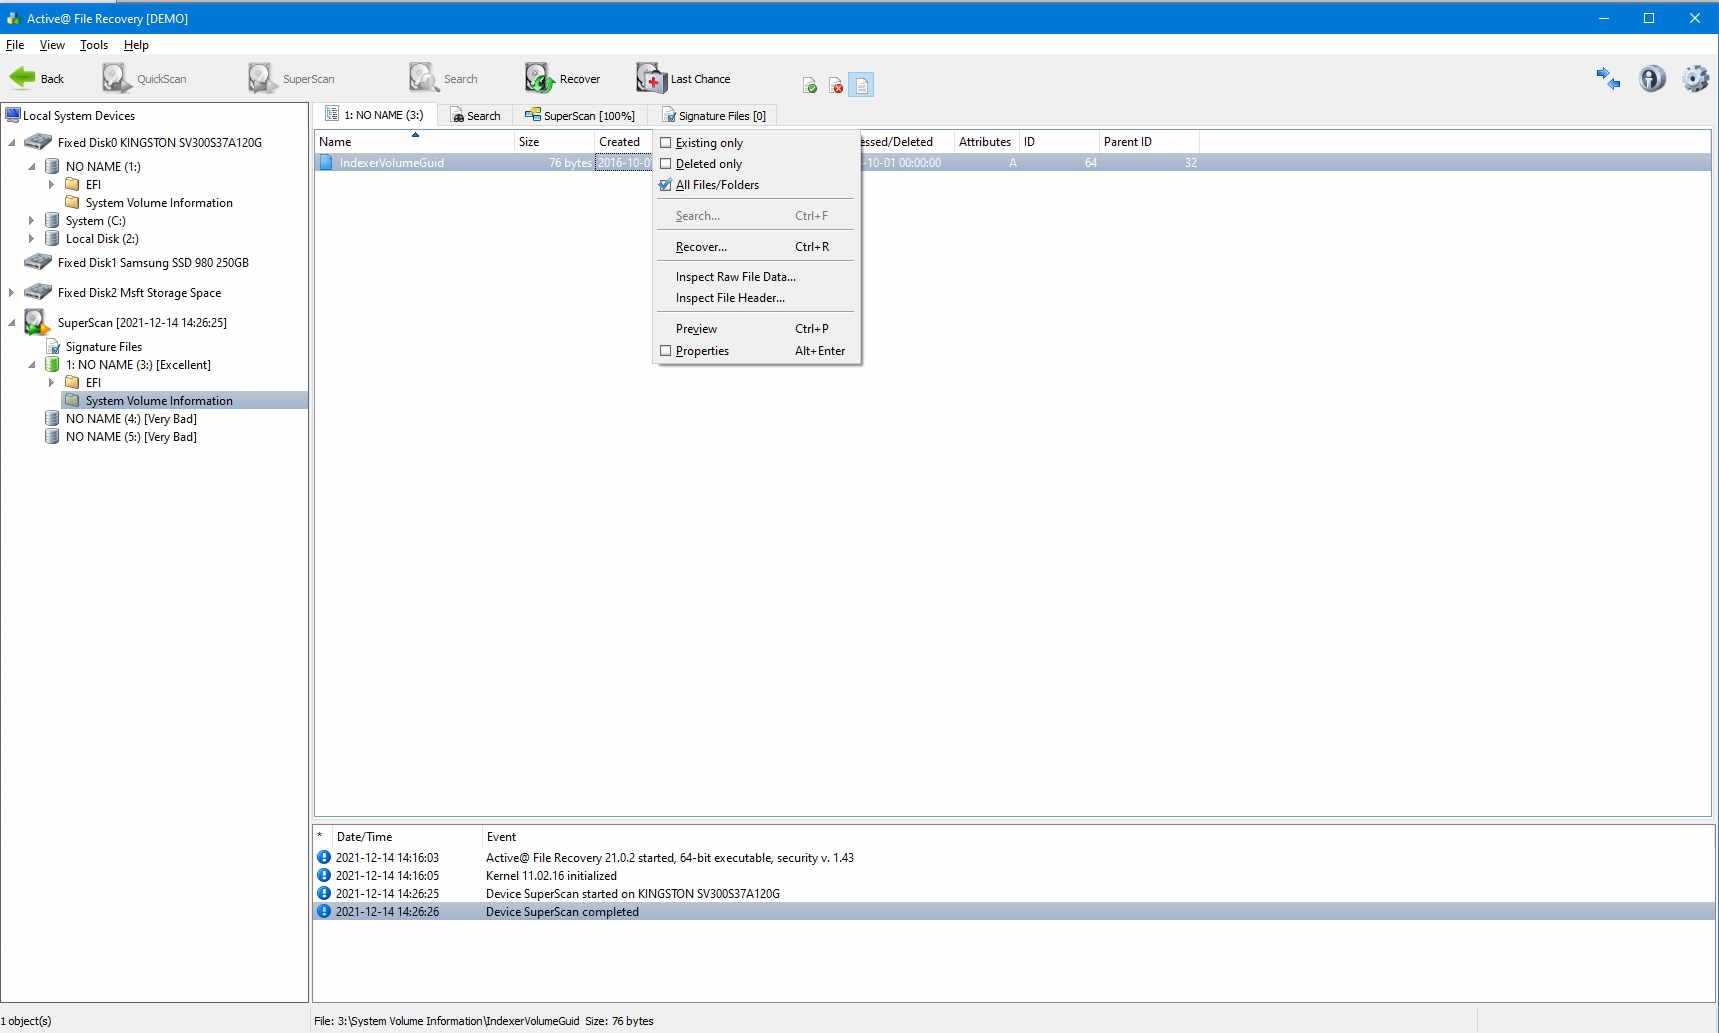Toggle Properties checkbox in context menu
This screenshot has width=1719, height=1033.
point(665,351)
